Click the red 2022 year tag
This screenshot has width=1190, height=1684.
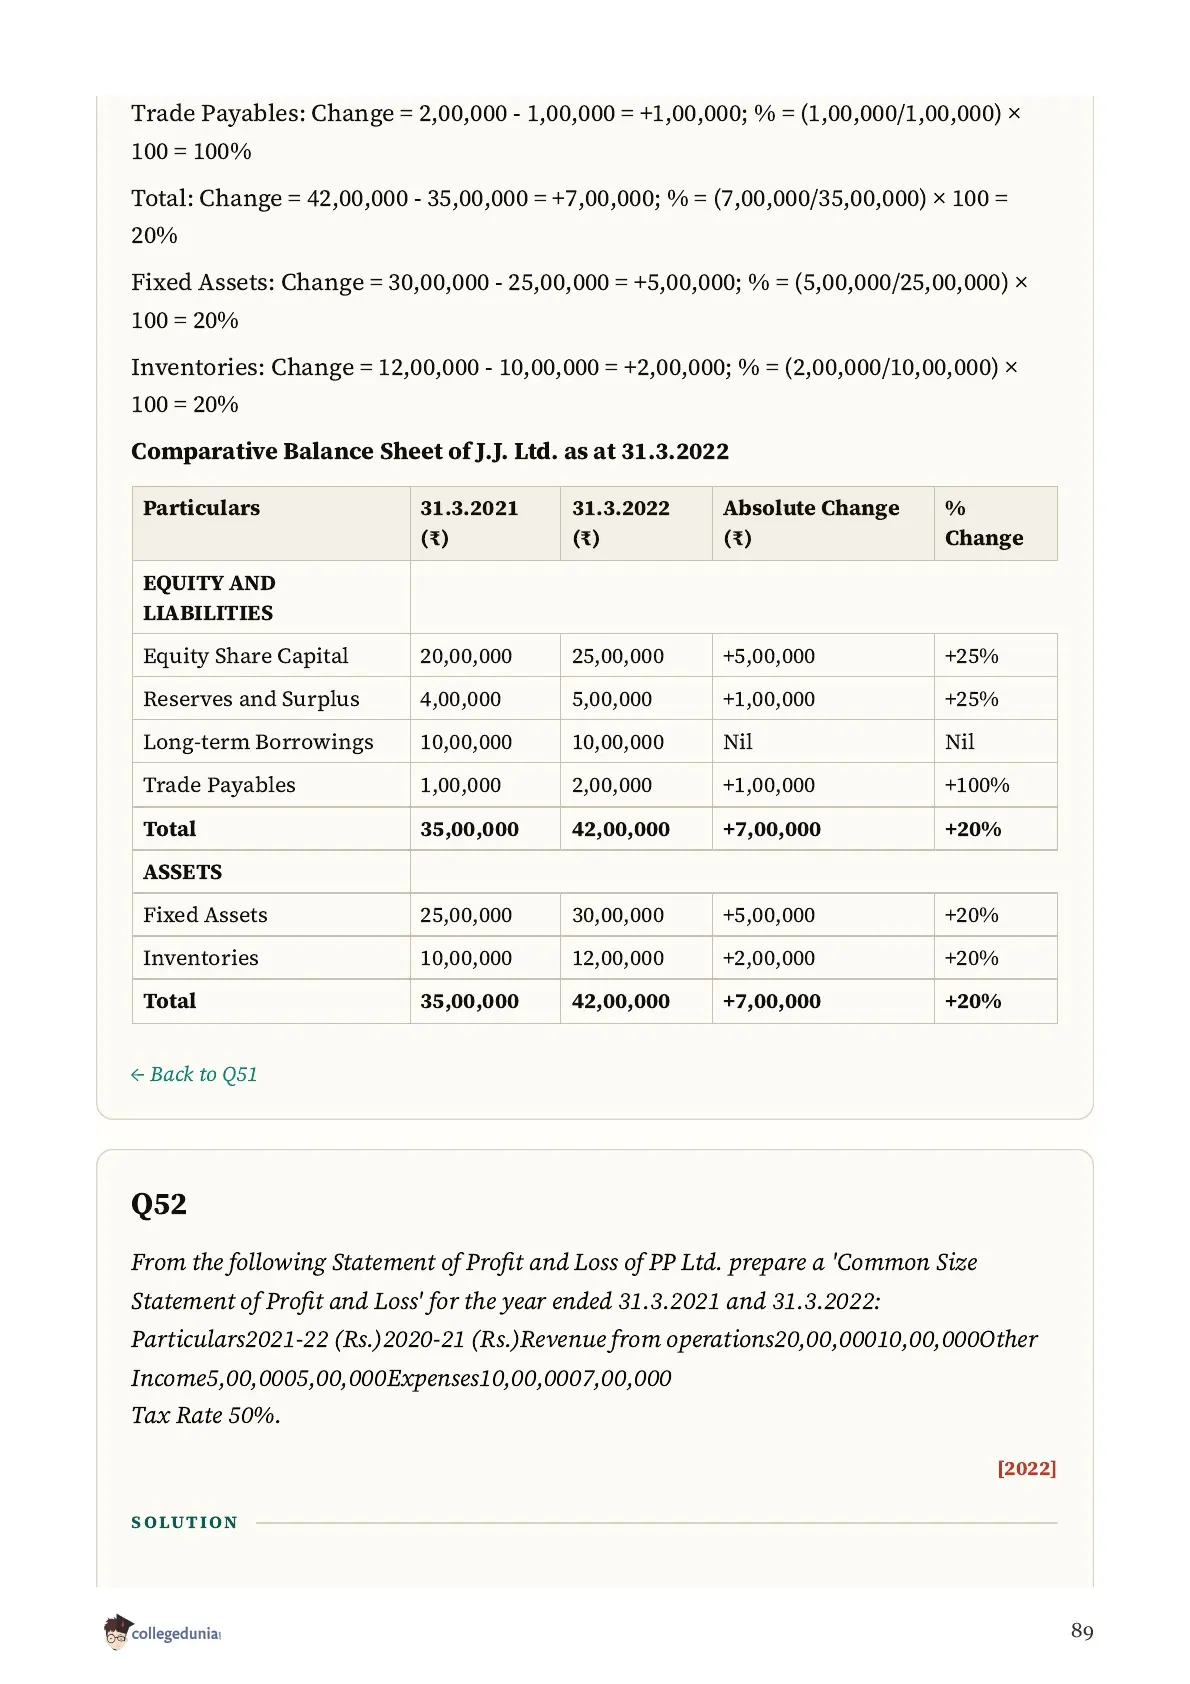tap(1026, 1468)
